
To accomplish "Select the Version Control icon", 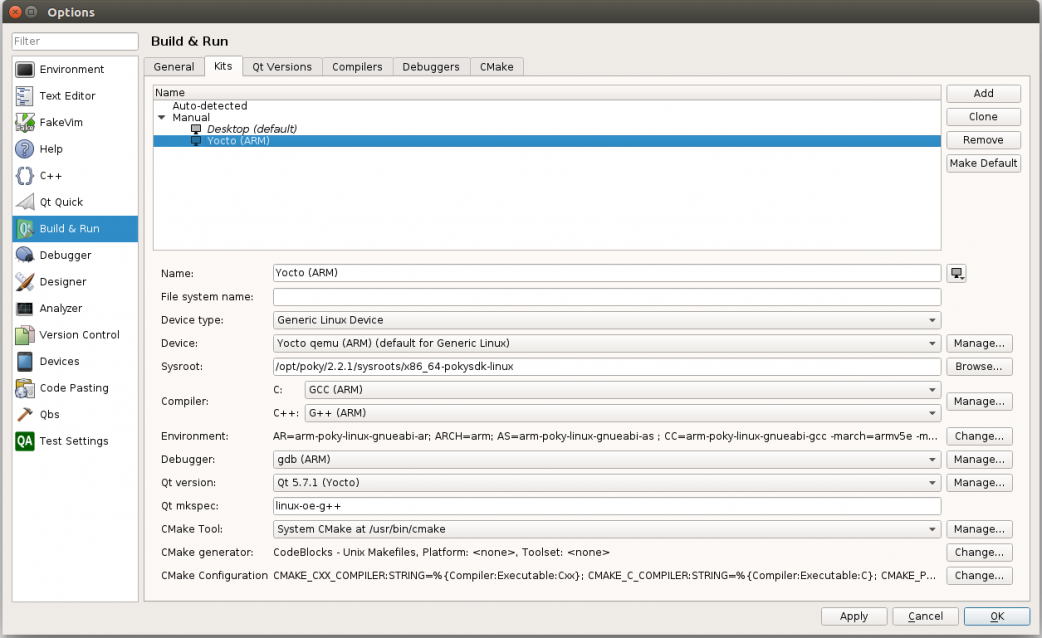I will click(x=25, y=335).
